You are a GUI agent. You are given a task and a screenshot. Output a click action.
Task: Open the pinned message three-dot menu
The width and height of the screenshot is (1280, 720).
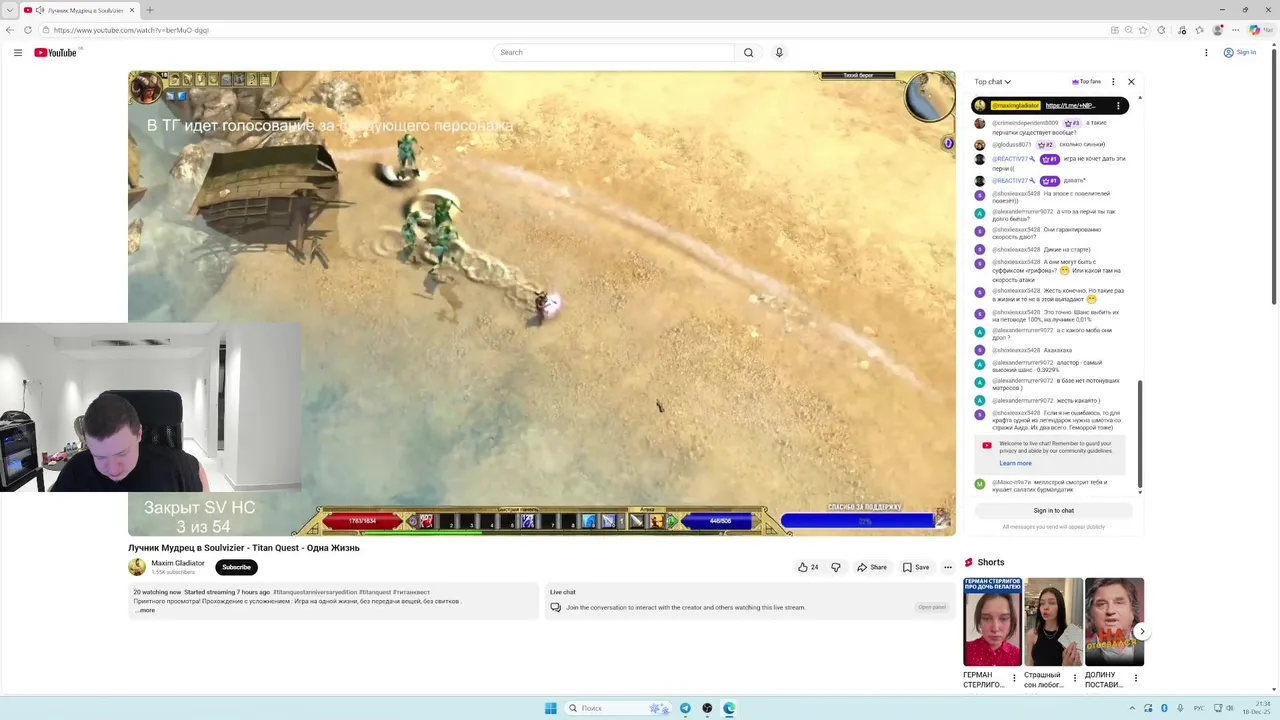1118,105
